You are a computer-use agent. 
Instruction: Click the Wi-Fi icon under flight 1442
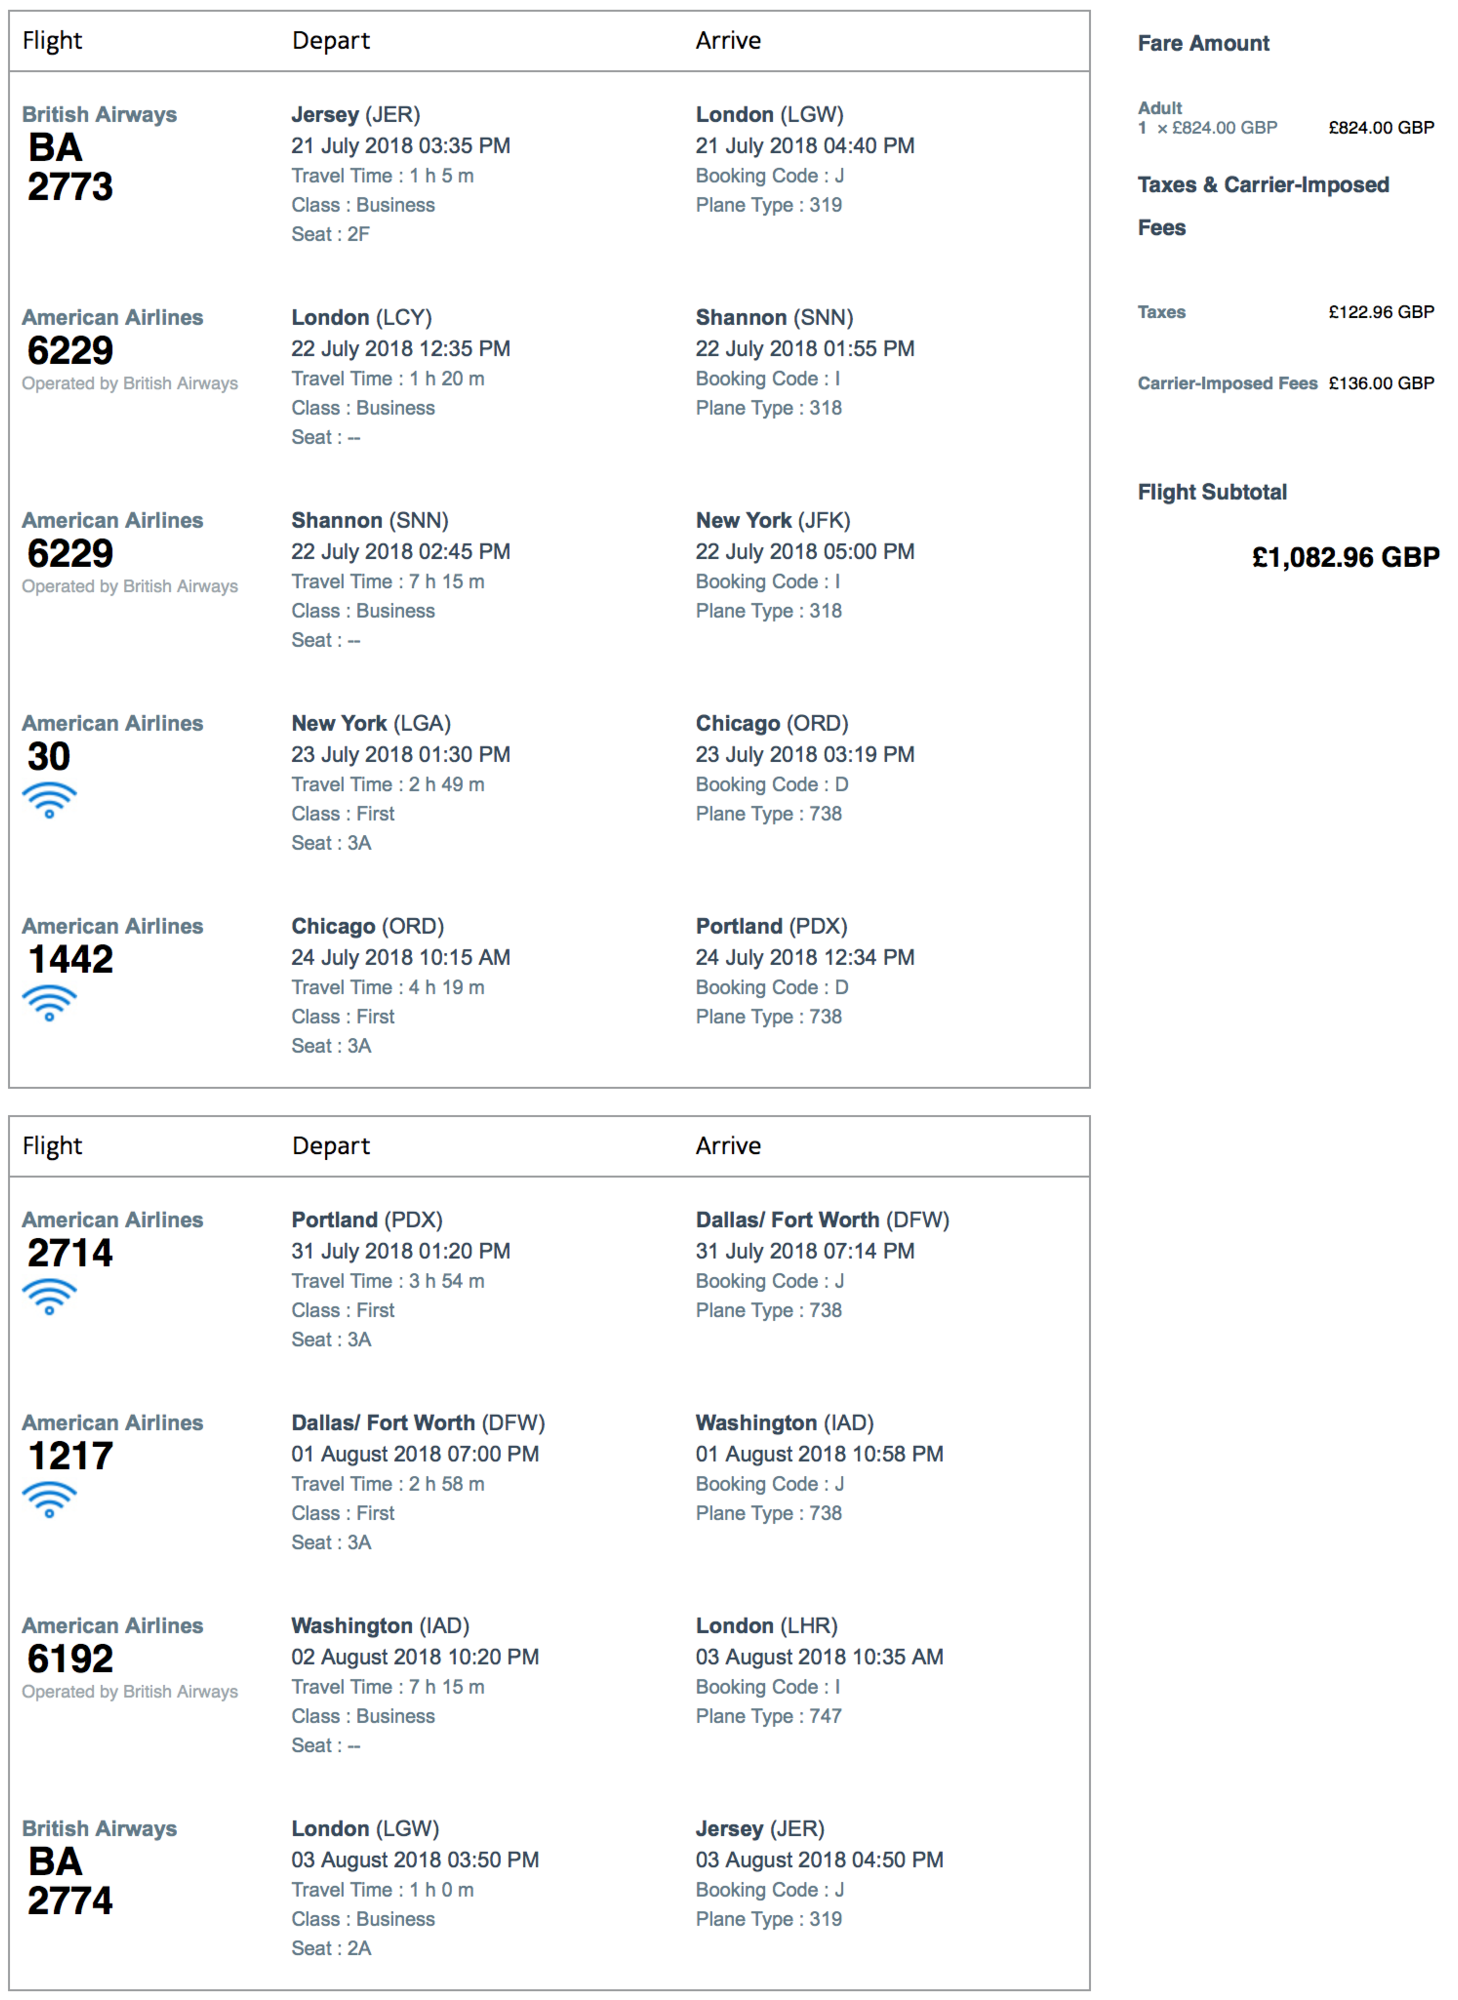[x=49, y=1003]
